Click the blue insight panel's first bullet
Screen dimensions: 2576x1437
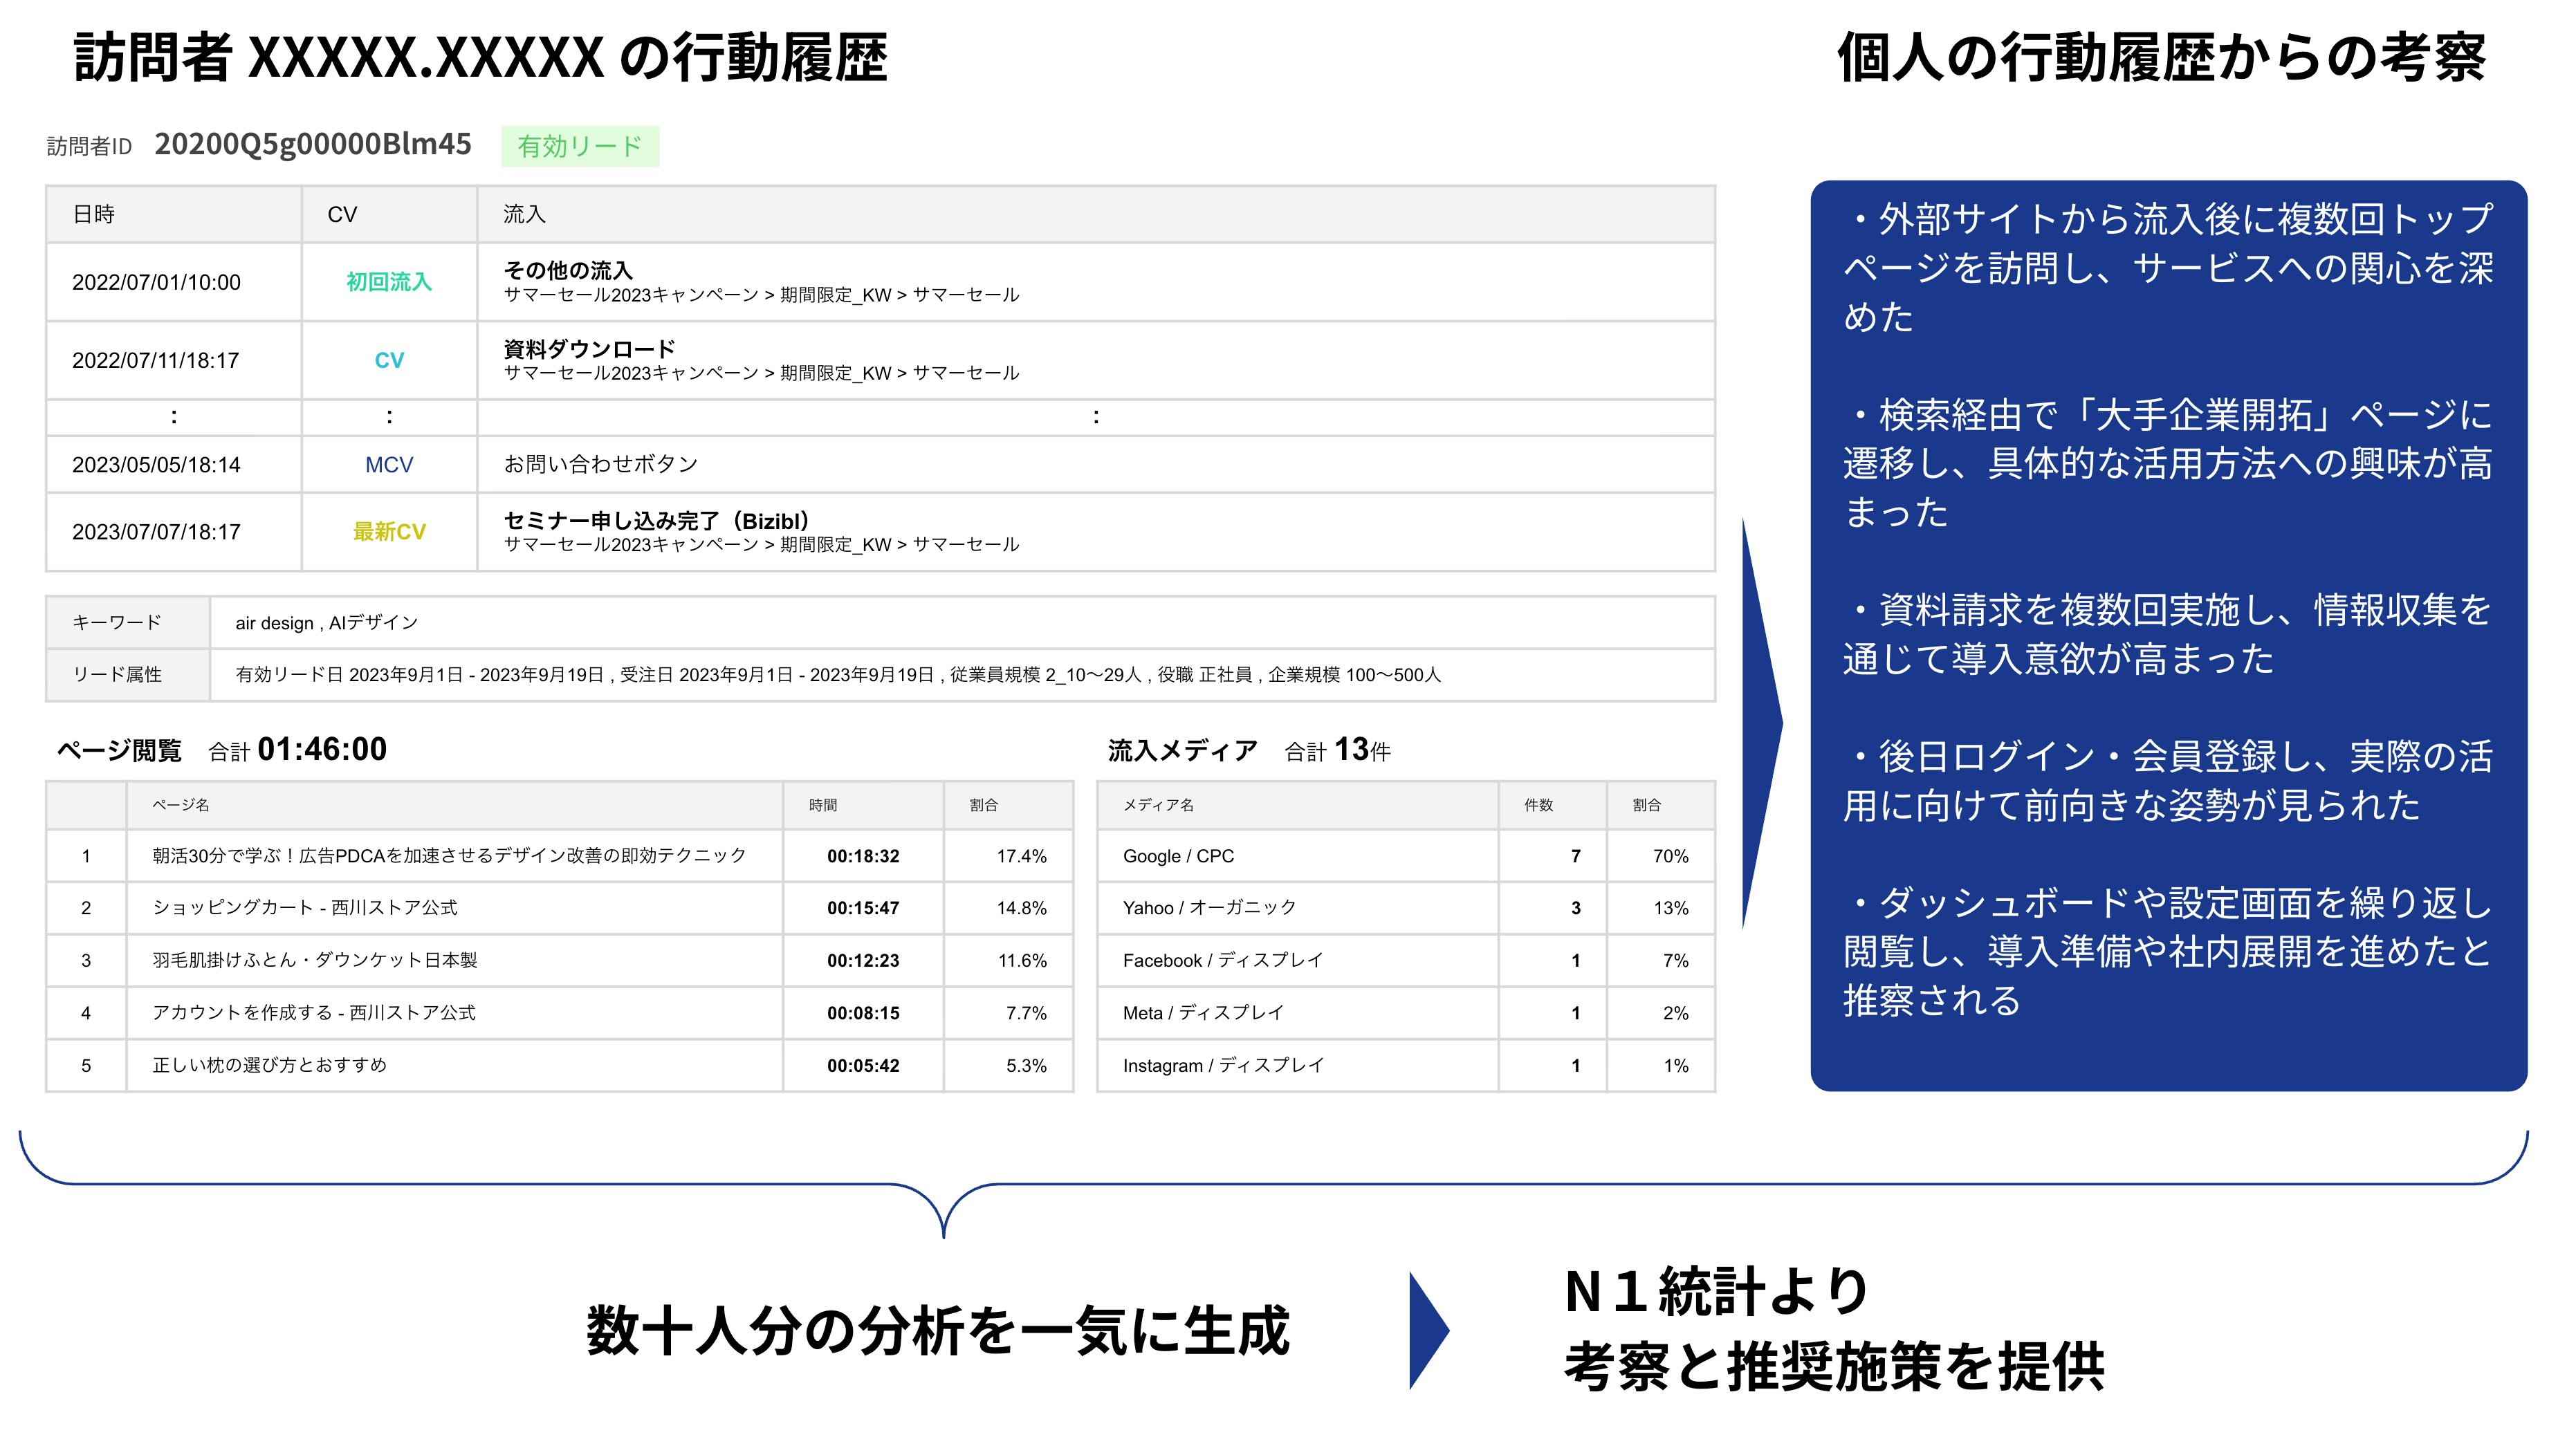coord(2167,267)
